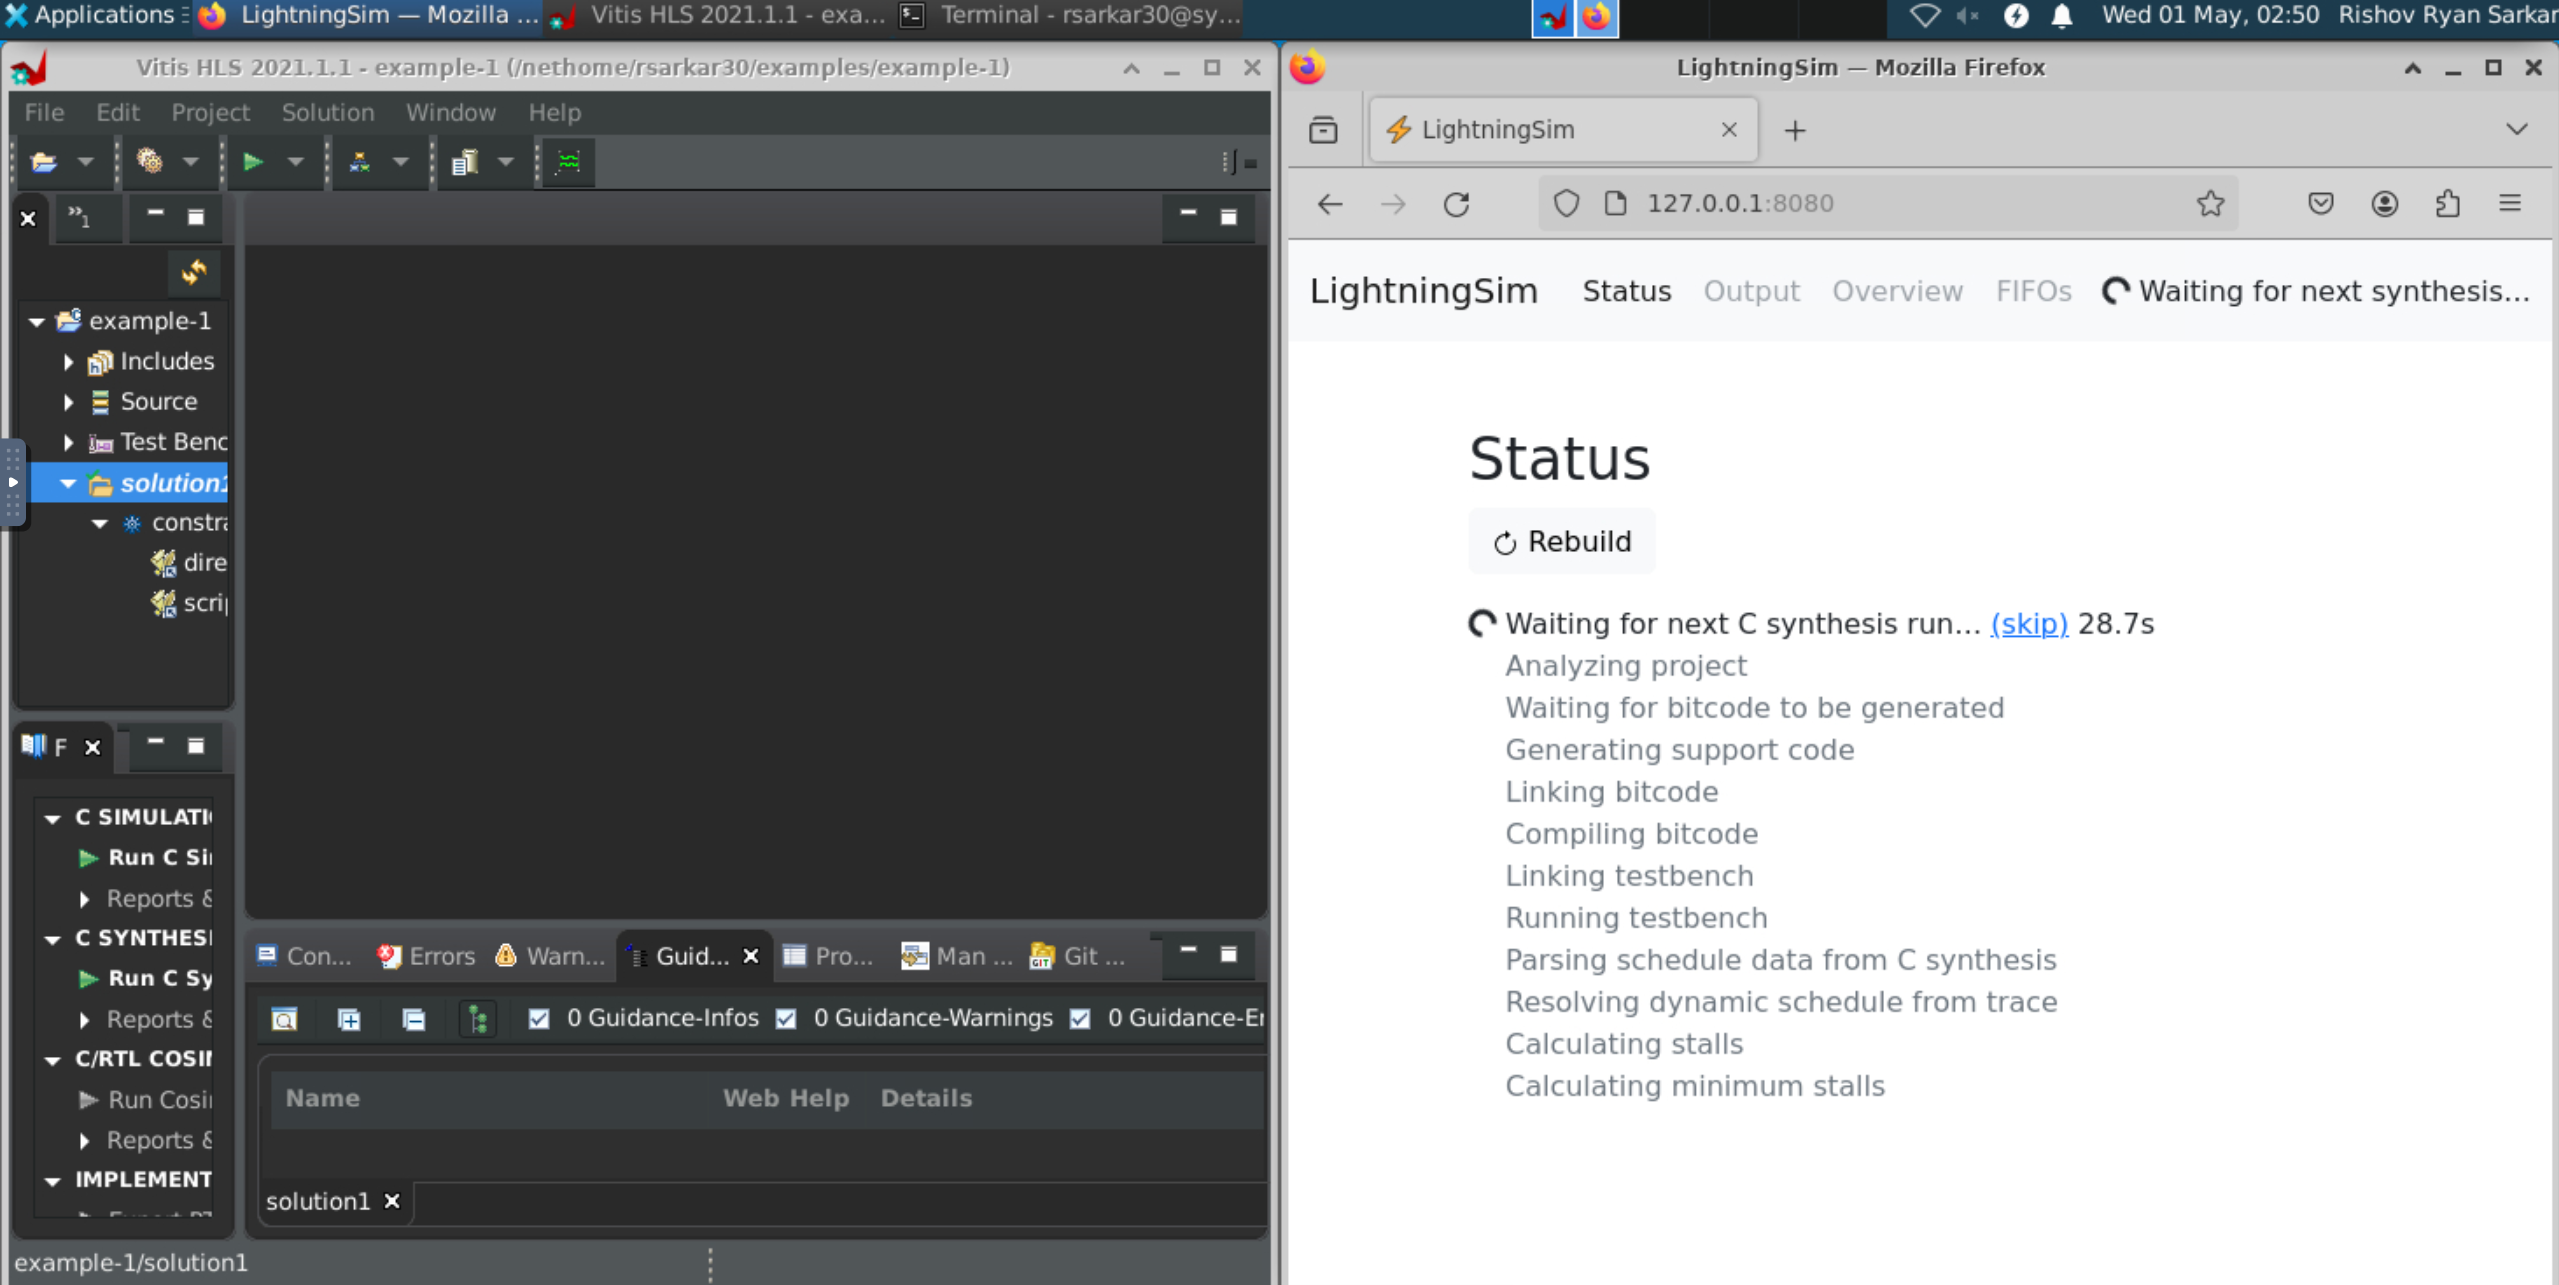Open Firefox extensions puzzle icon

pyautogui.click(x=2448, y=204)
